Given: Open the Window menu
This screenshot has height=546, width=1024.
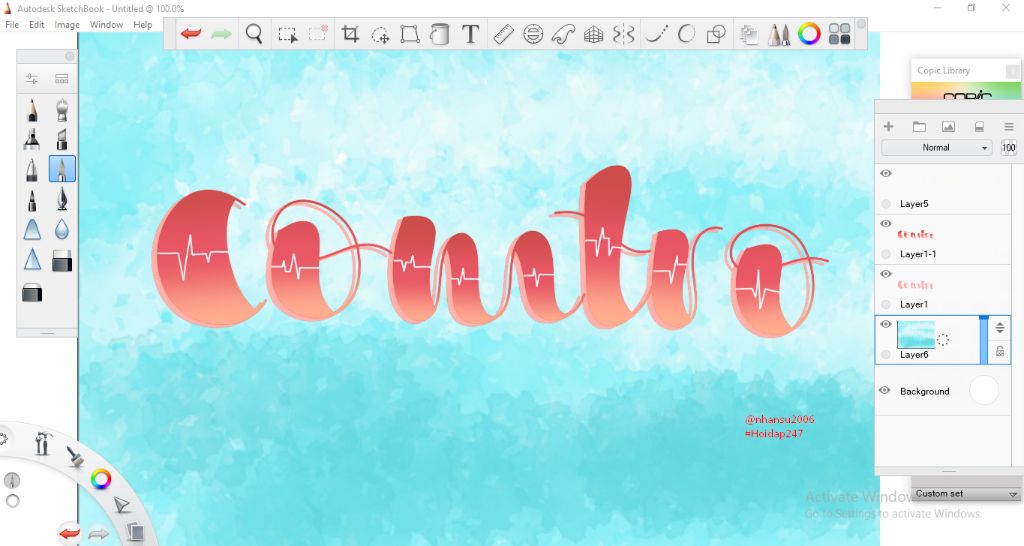Looking at the screenshot, I should (x=106, y=25).
